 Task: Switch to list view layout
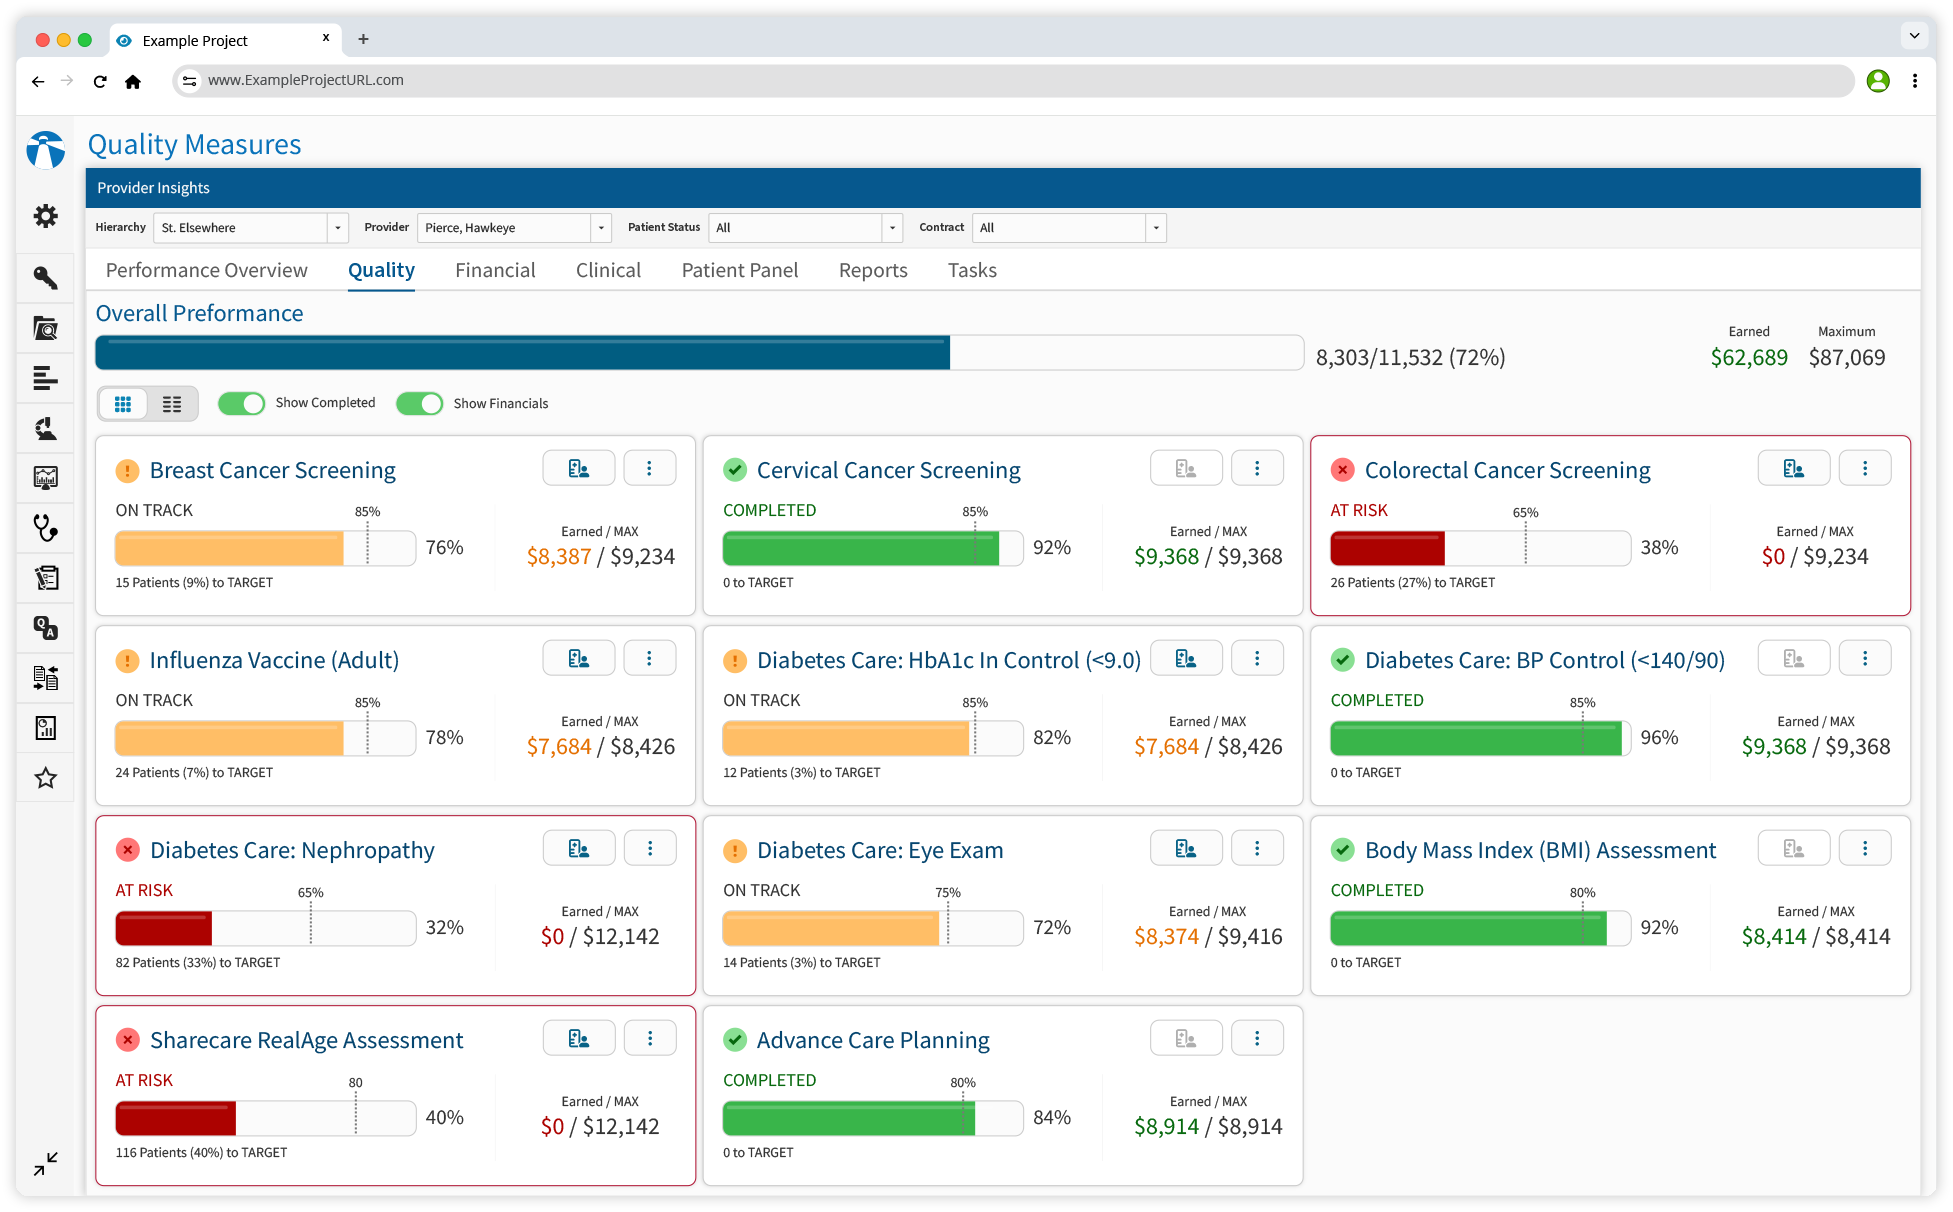tap(171, 403)
